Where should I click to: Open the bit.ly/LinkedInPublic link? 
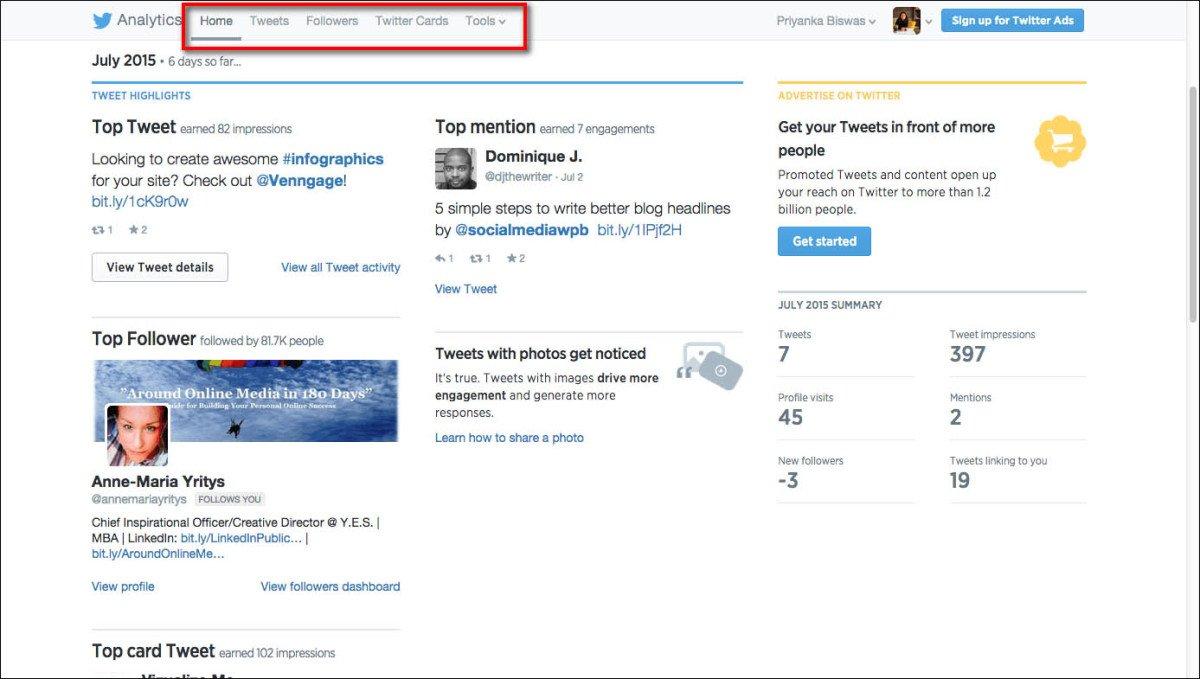point(241,538)
